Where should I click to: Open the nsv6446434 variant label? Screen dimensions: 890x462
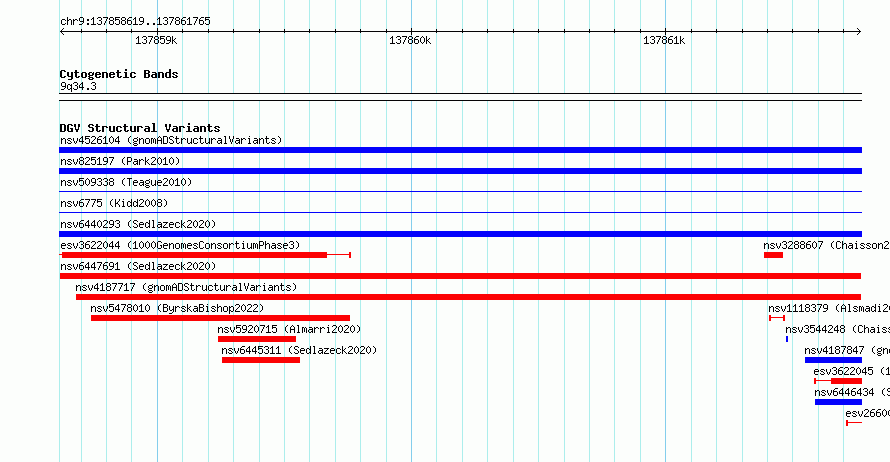tap(852, 392)
